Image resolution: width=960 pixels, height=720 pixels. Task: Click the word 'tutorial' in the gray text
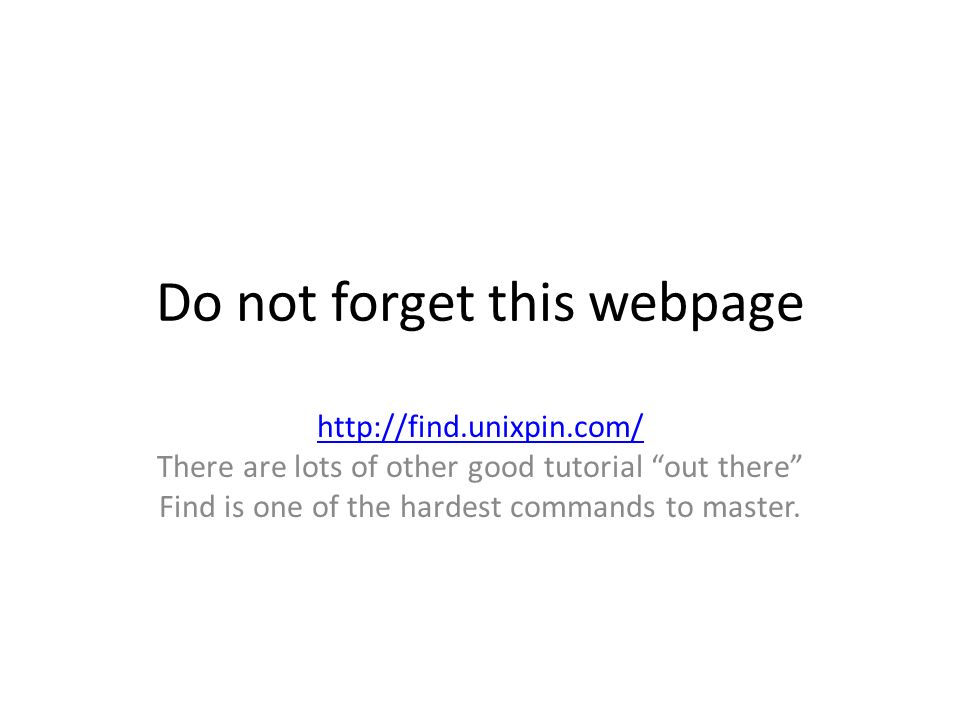[x=593, y=467]
